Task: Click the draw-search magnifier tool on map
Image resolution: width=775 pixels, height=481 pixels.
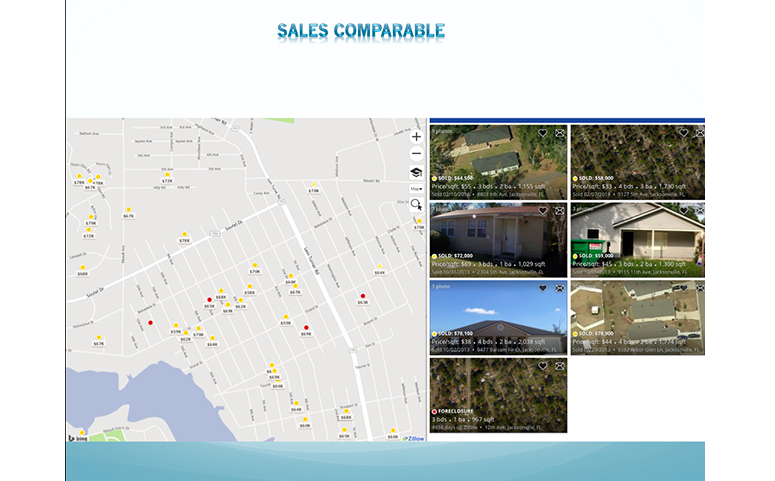Action: pos(416,204)
